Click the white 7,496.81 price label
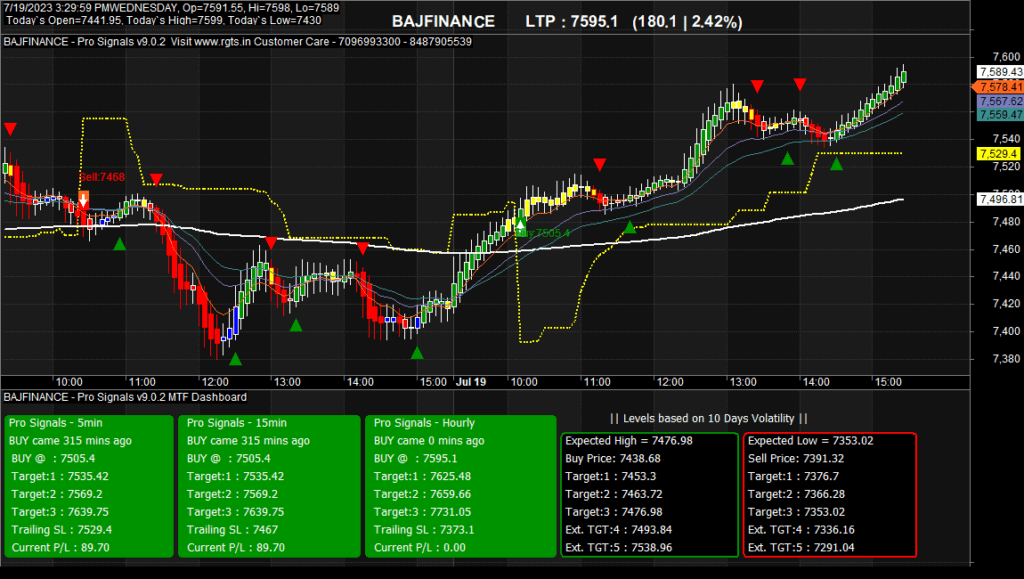This screenshot has width=1024, height=579. click(1000, 199)
